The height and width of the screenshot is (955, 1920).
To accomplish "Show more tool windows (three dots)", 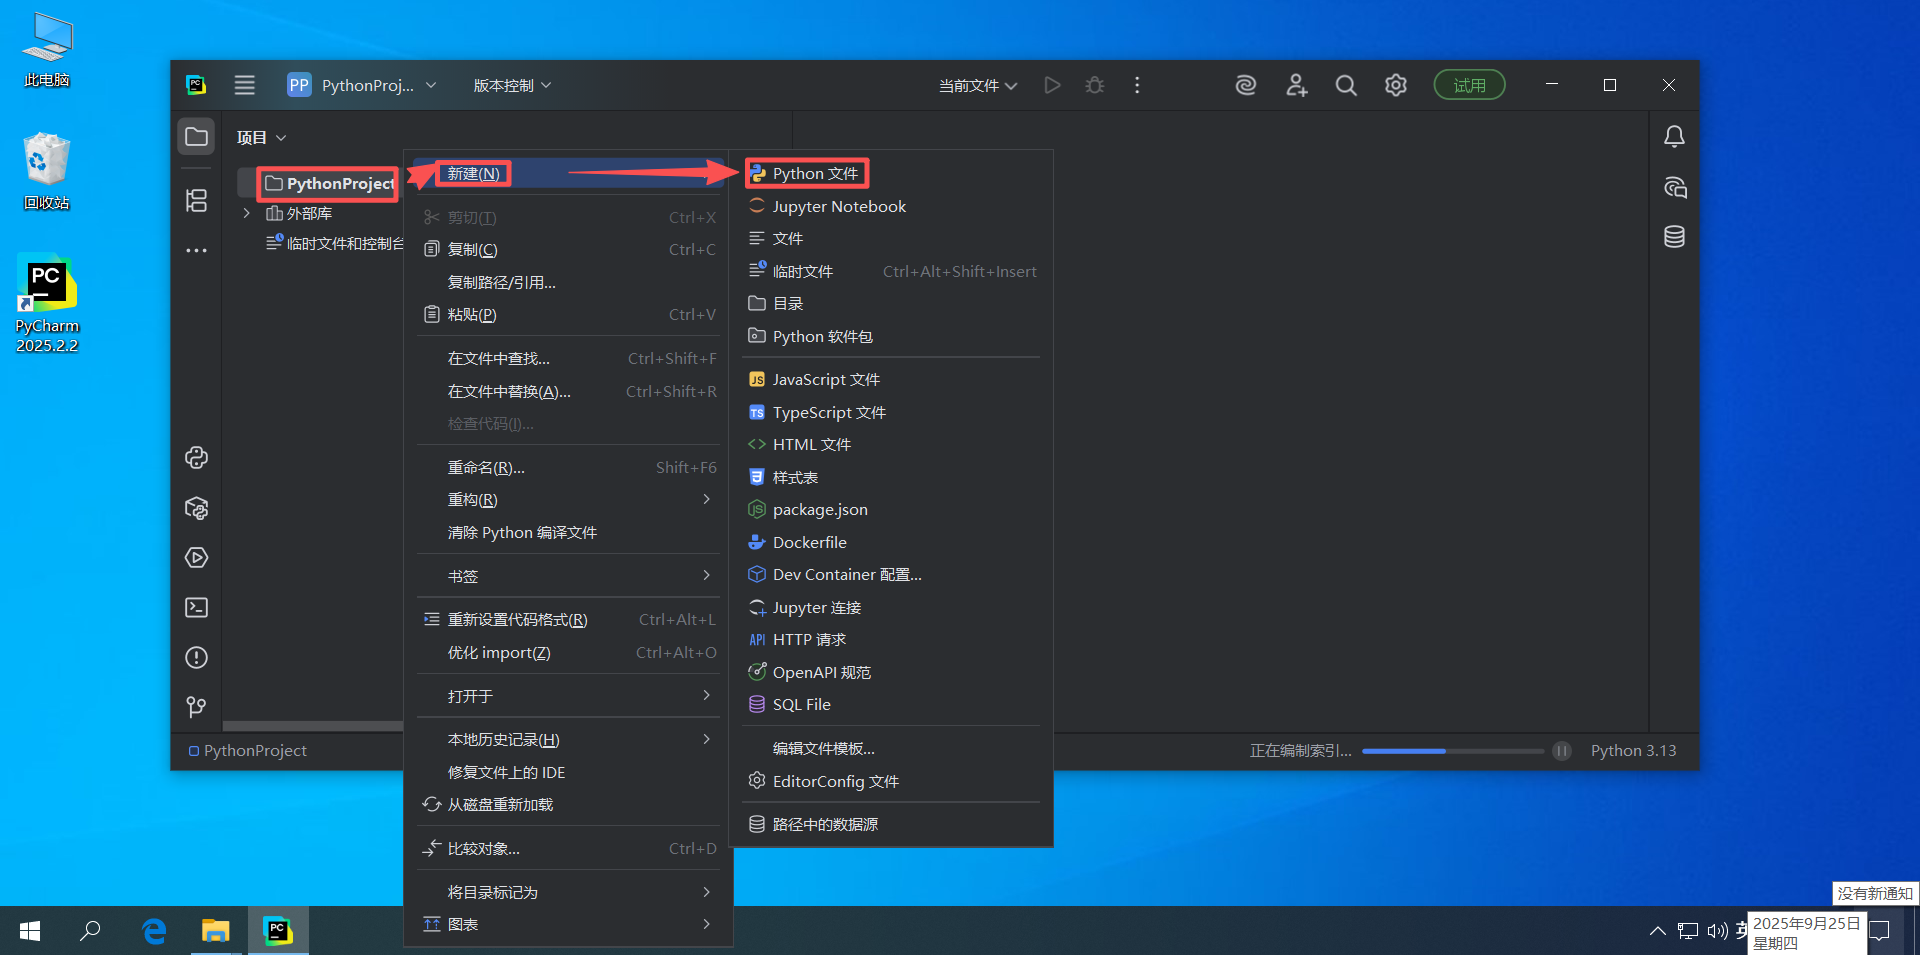I will (x=196, y=250).
